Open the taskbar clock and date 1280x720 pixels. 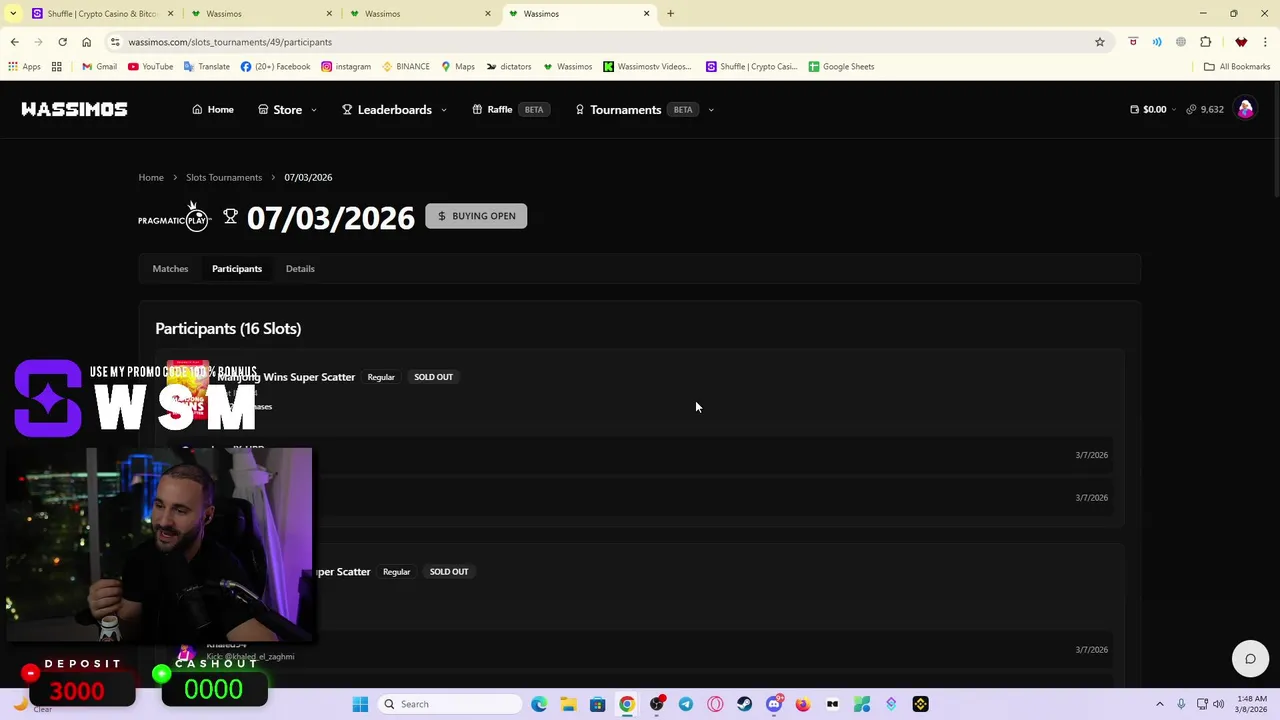tap(1251, 704)
